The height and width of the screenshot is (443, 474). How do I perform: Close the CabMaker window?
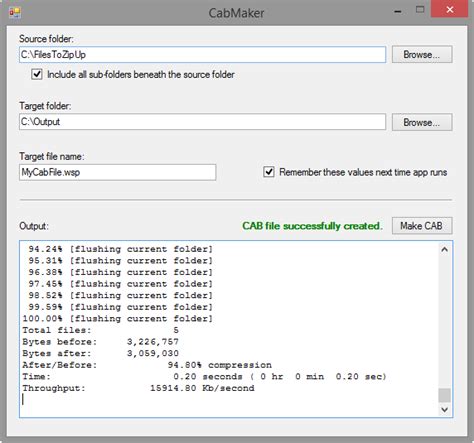450,9
